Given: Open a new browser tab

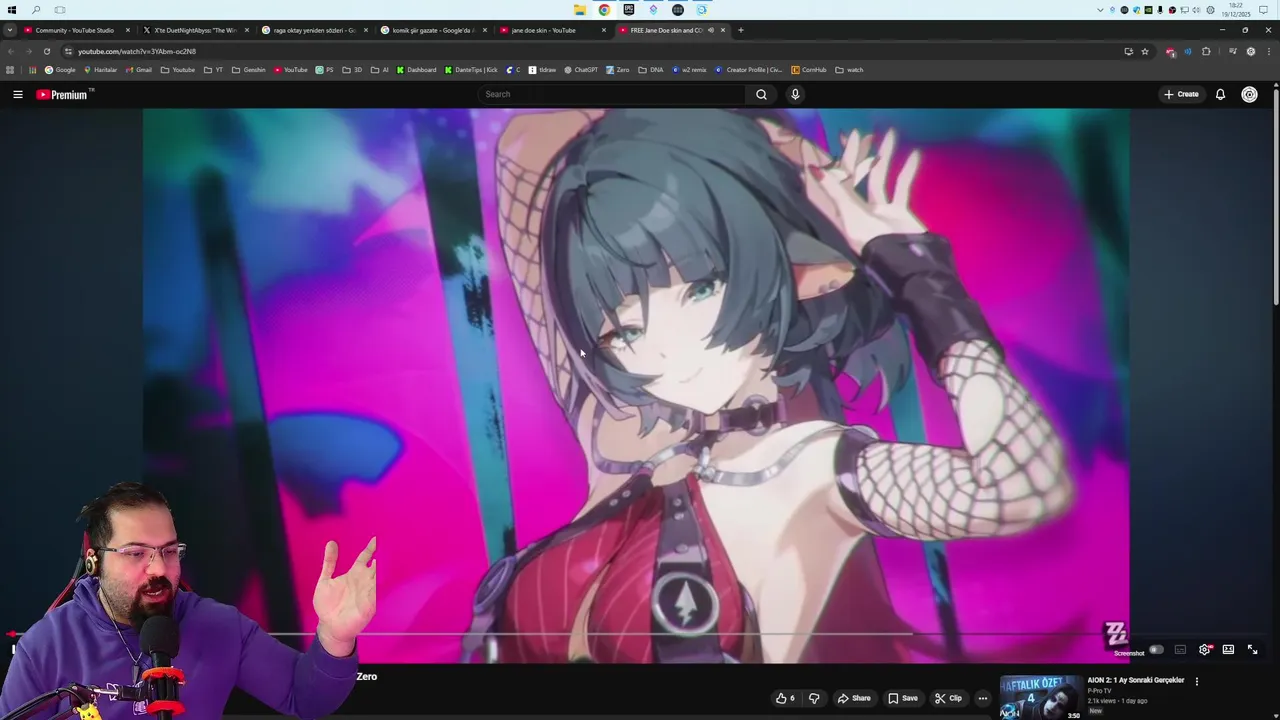Looking at the screenshot, I should 740,30.
